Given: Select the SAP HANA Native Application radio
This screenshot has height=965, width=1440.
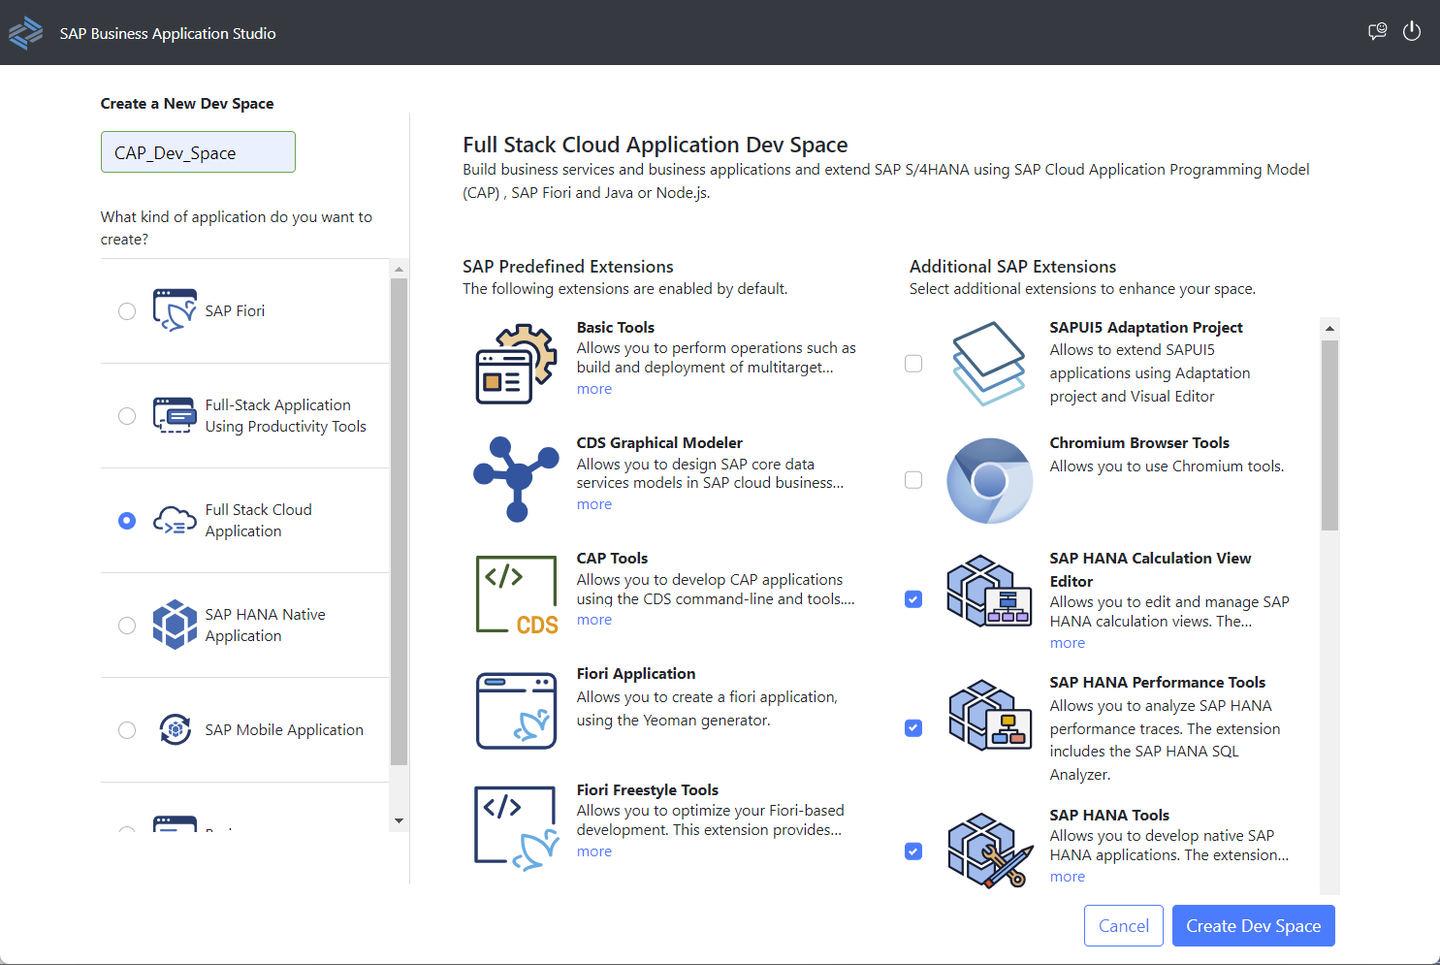Looking at the screenshot, I should [x=127, y=626].
